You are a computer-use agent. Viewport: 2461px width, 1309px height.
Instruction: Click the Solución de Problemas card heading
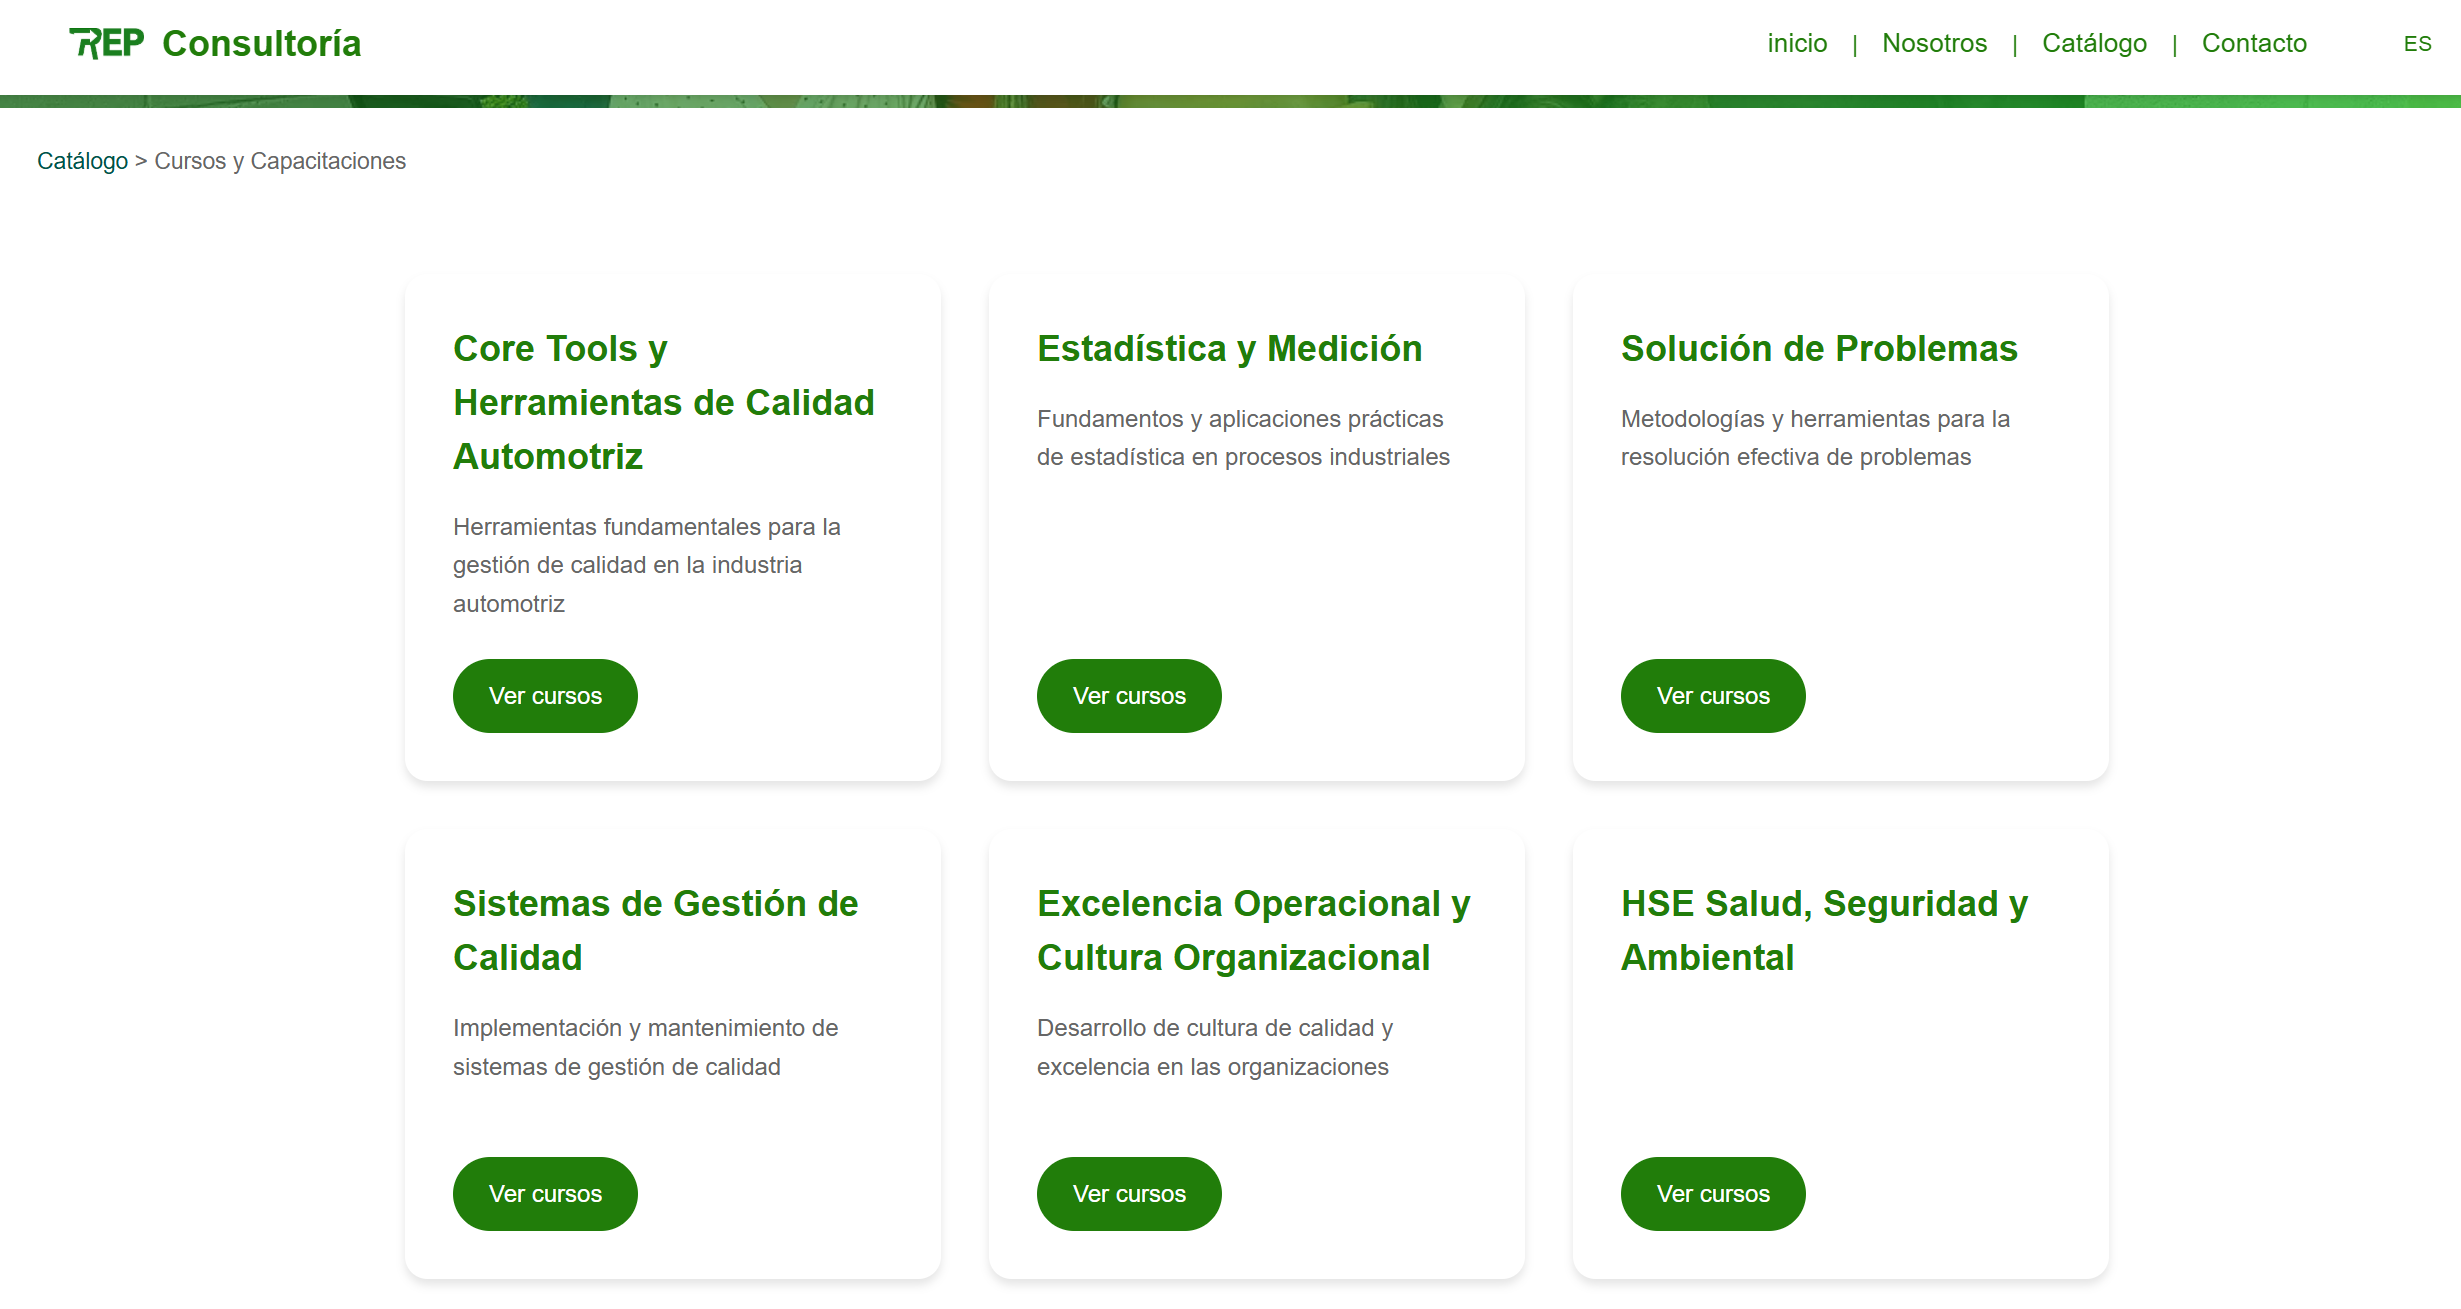point(1818,349)
